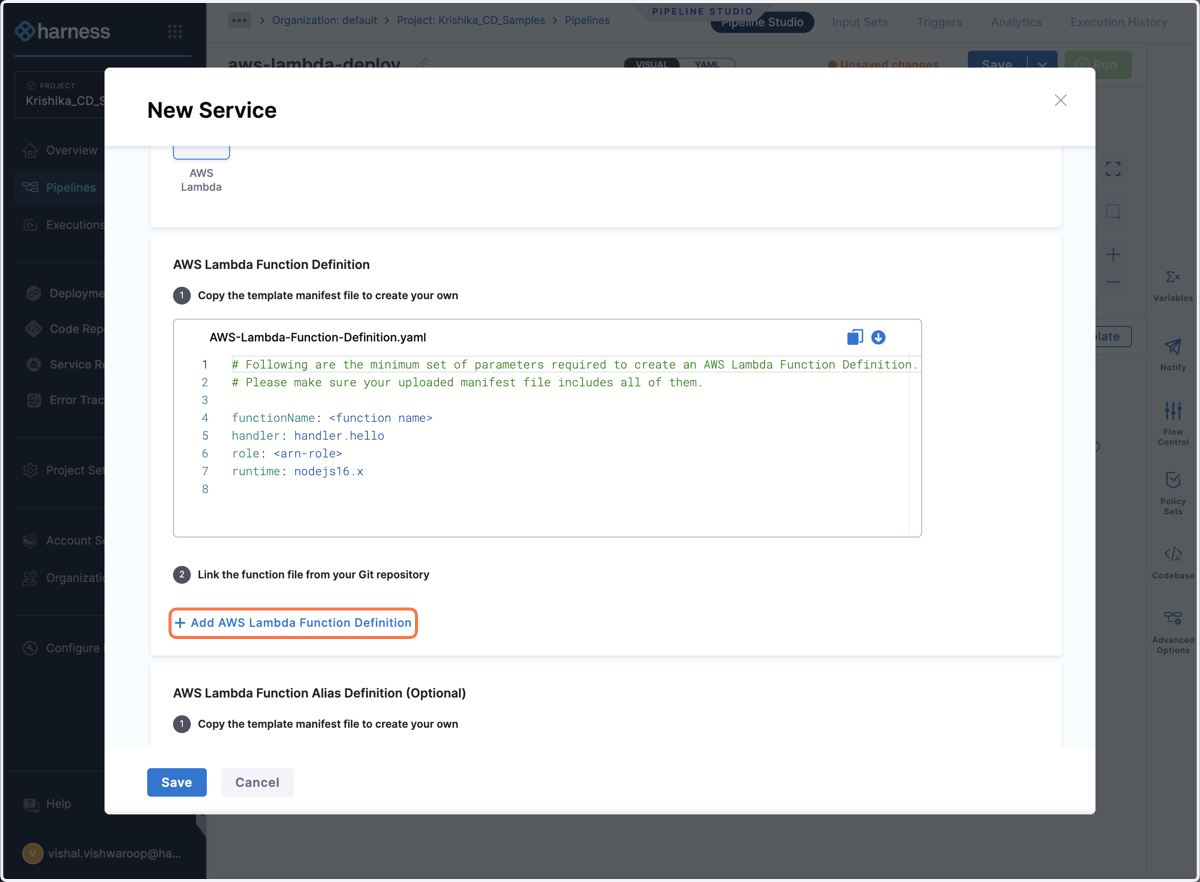Open the Analytics tab
This screenshot has height=882, width=1200.
(x=1016, y=22)
